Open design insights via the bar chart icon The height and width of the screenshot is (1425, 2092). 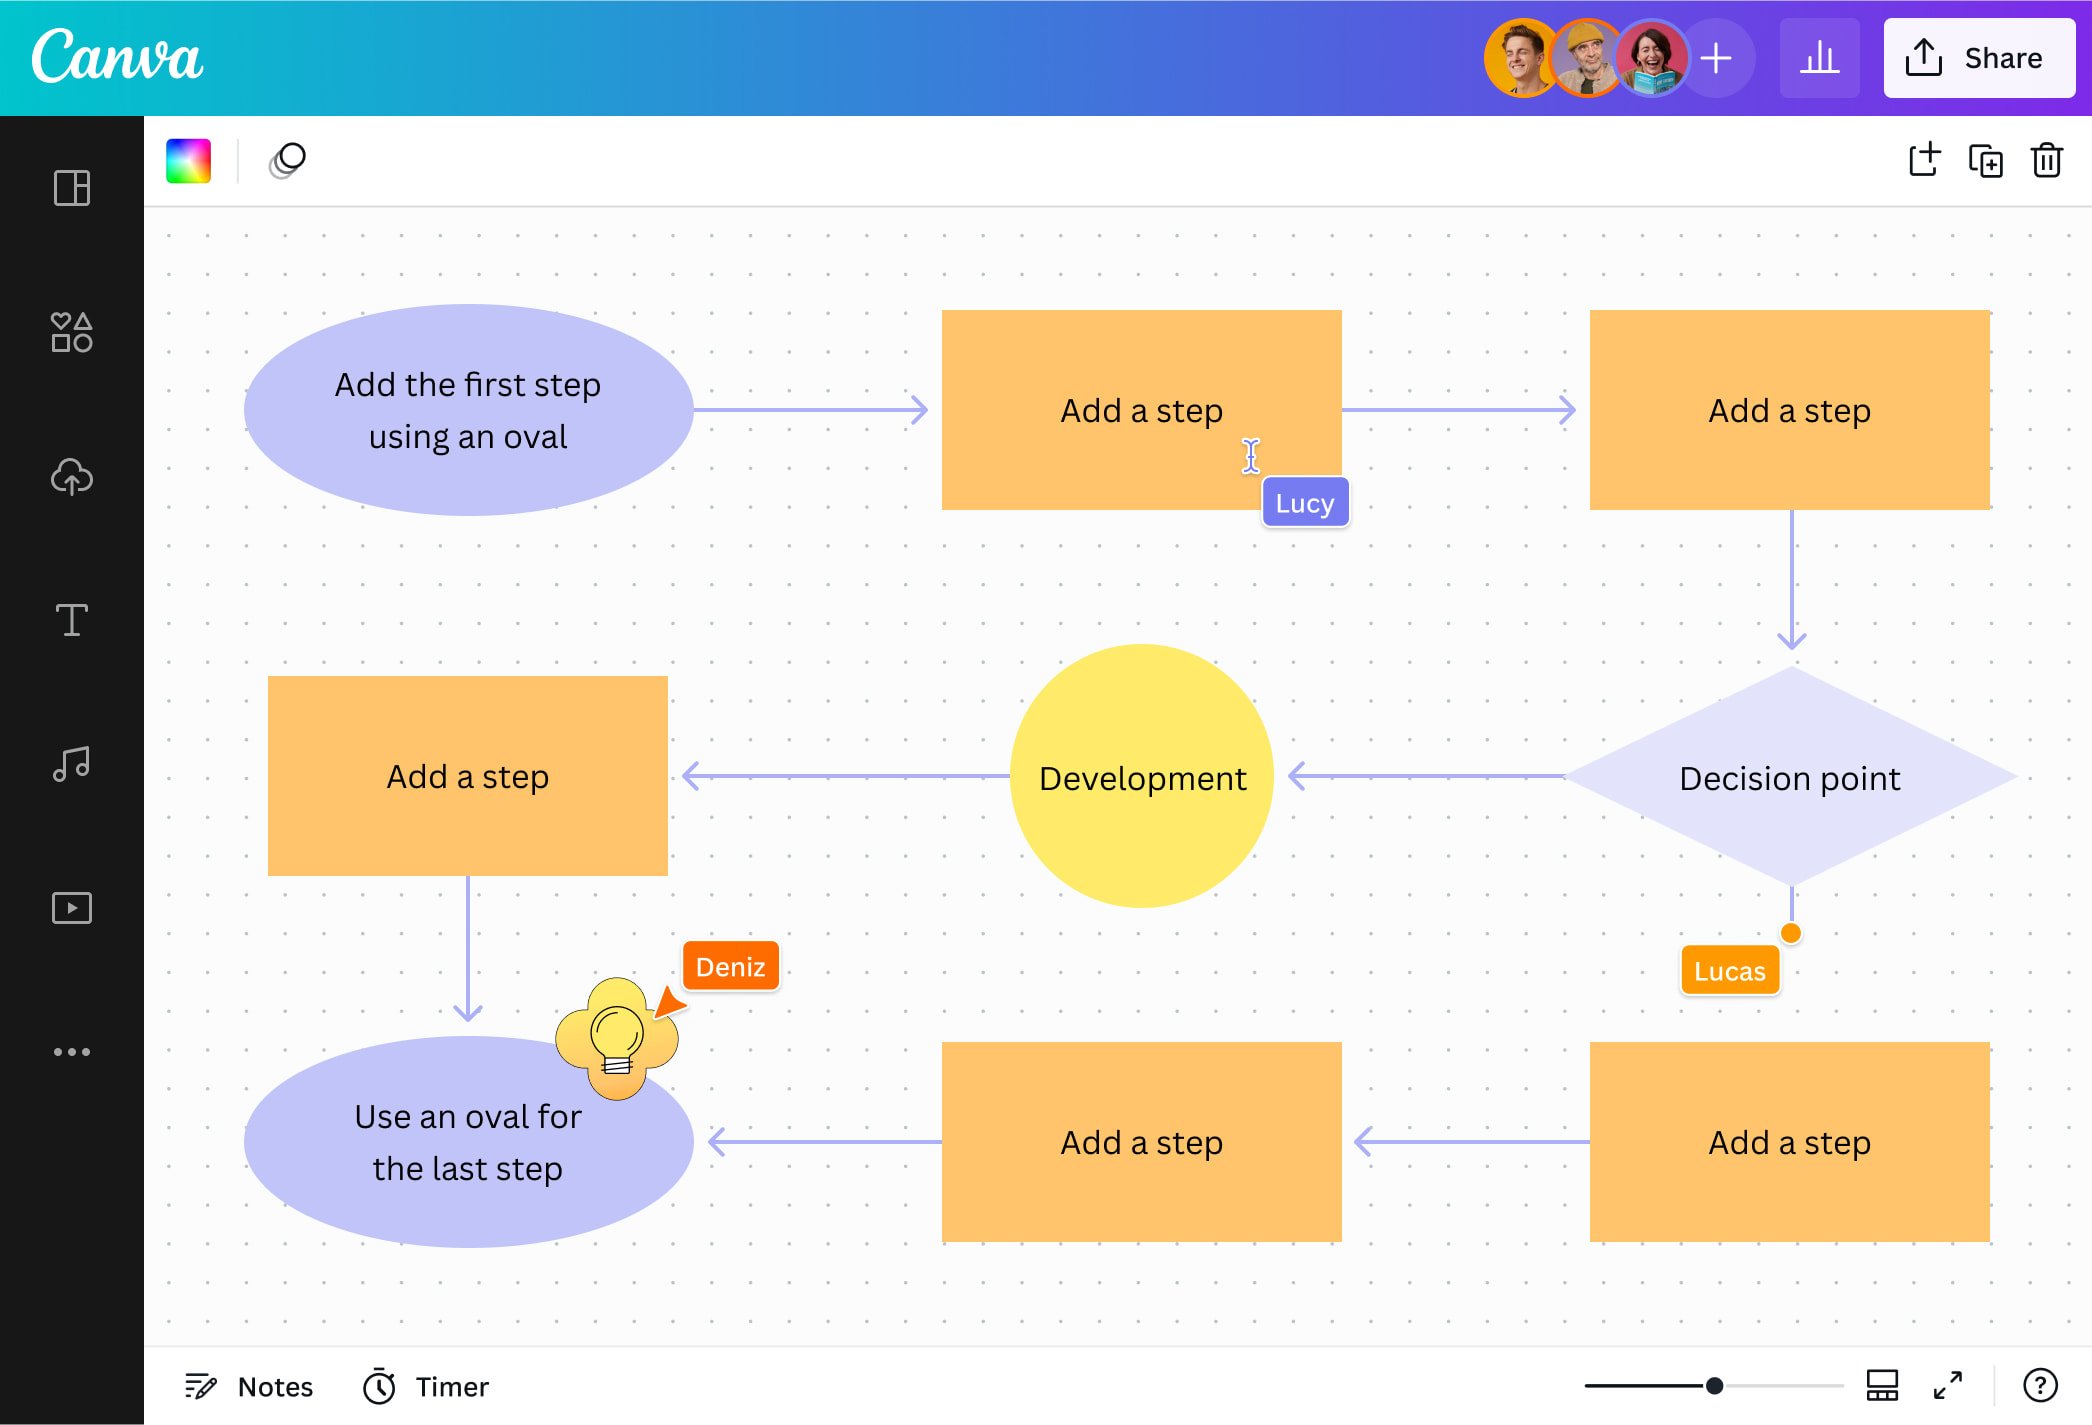point(1820,57)
